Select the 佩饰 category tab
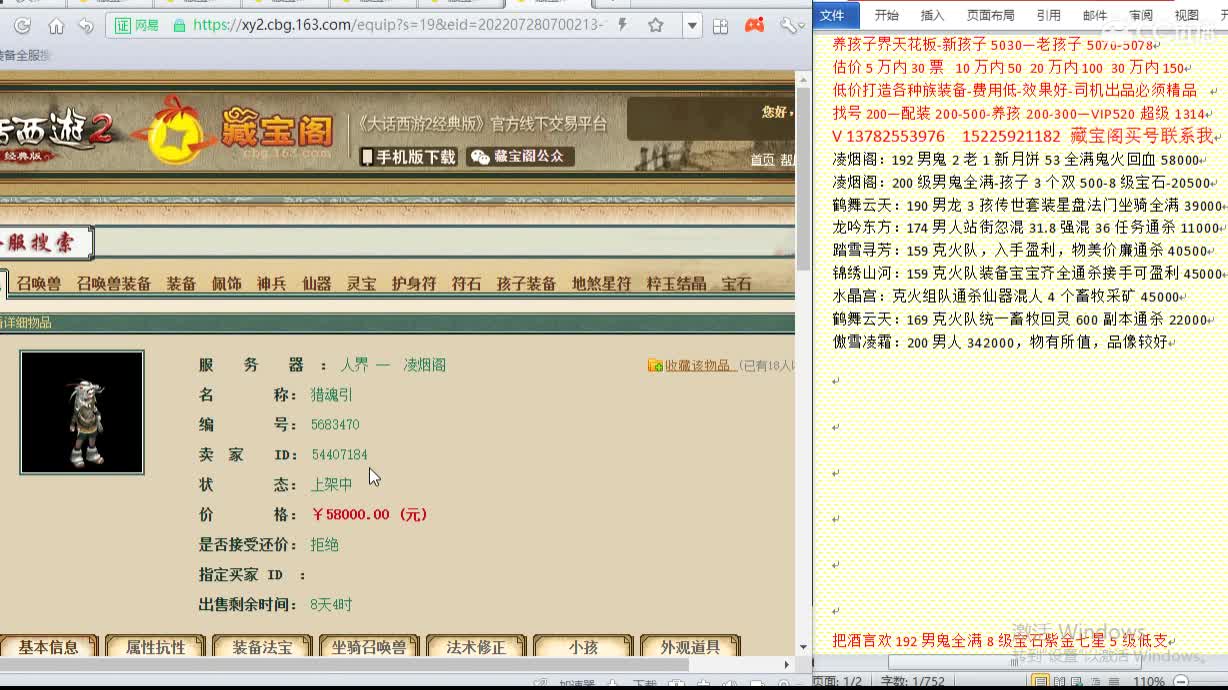This screenshot has width=1228, height=690. click(x=226, y=284)
